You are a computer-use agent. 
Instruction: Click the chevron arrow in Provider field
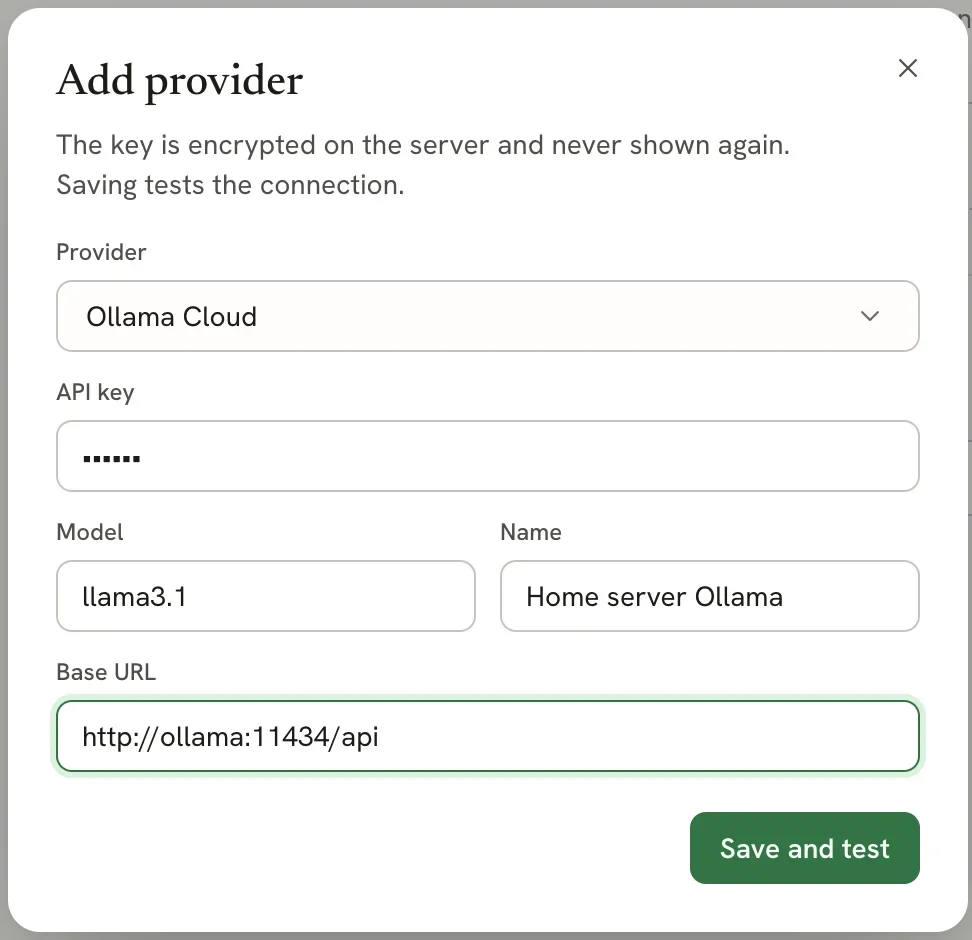[x=870, y=316]
